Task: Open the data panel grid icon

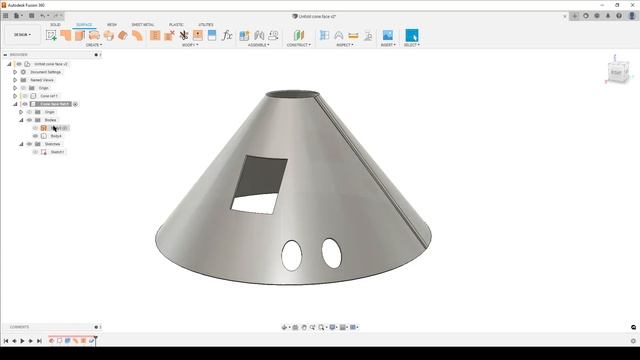Action: (x=6, y=16)
